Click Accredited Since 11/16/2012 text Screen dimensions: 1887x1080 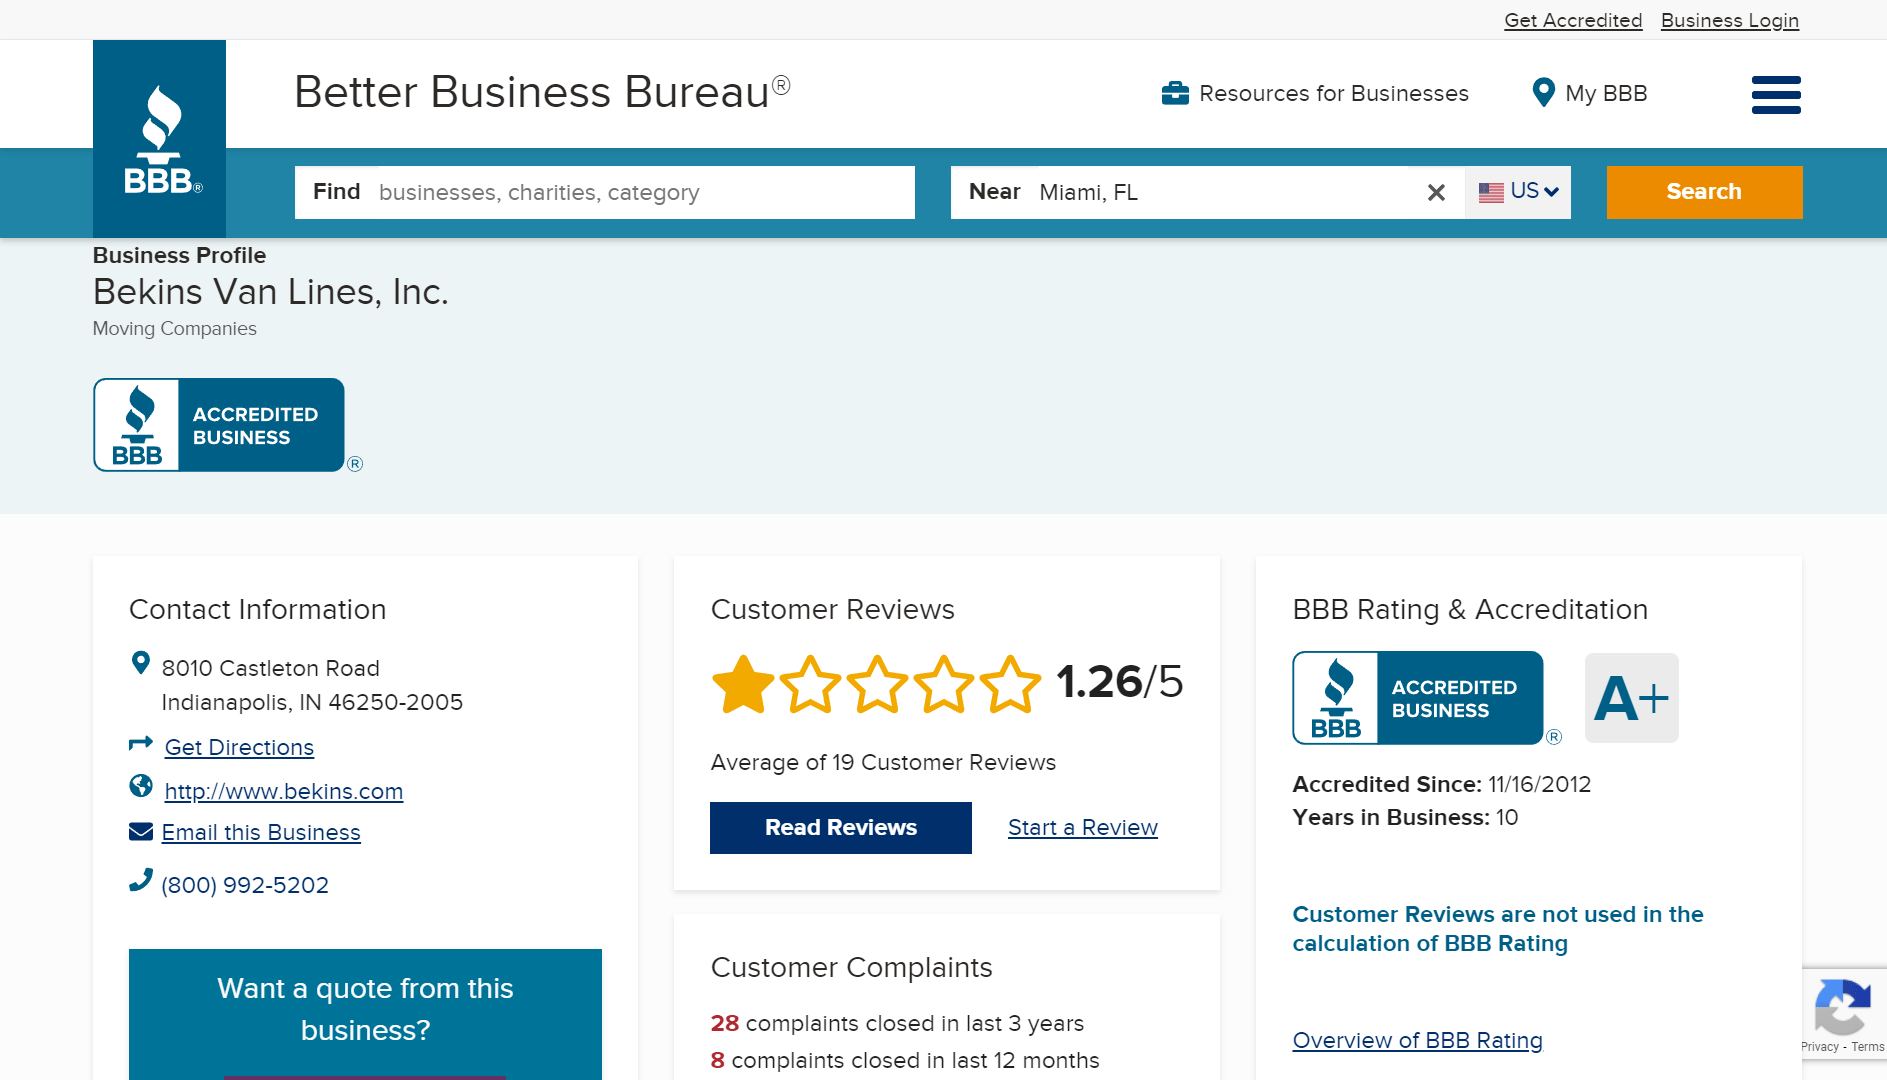(x=1442, y=785)
